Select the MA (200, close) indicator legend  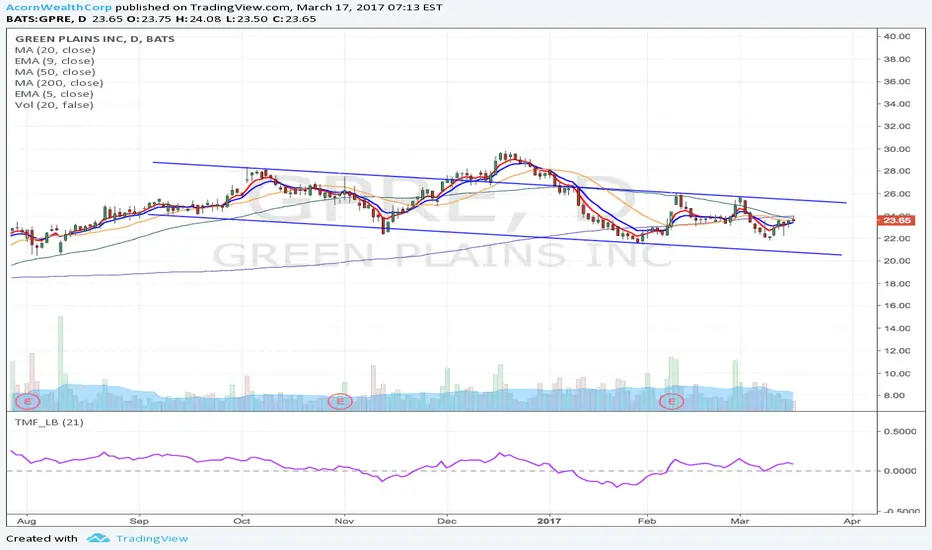tap(59, 83)
